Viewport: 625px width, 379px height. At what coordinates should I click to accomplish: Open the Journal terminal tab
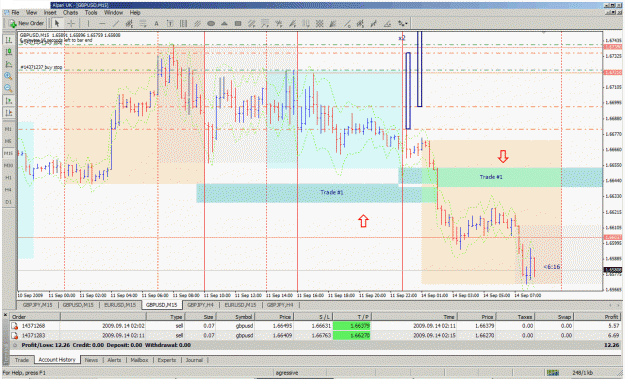(194, 360)
